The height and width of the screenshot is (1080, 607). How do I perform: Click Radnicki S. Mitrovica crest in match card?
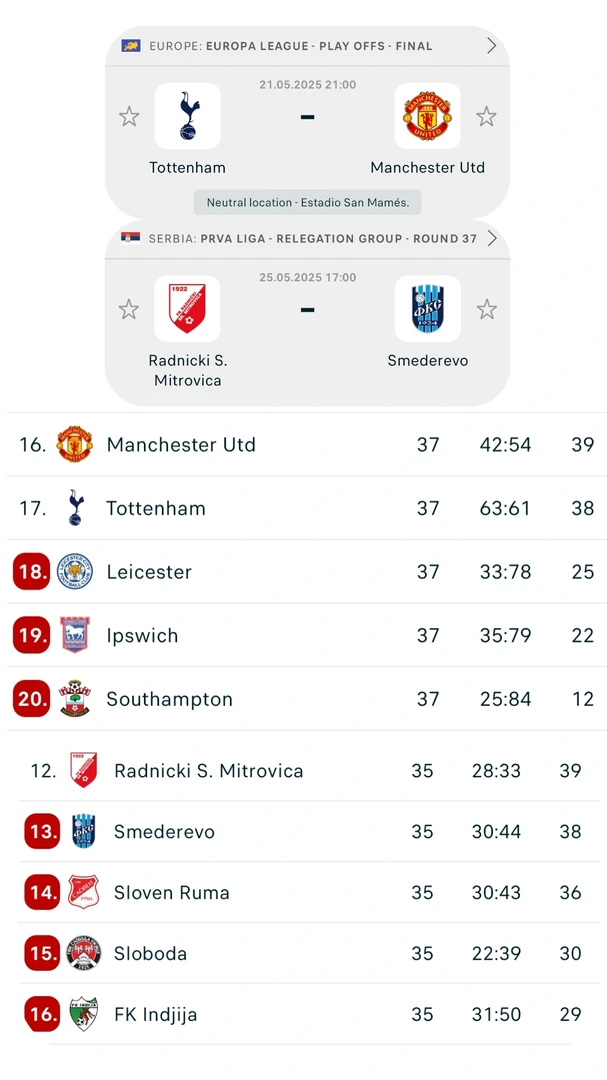[187, 309]
